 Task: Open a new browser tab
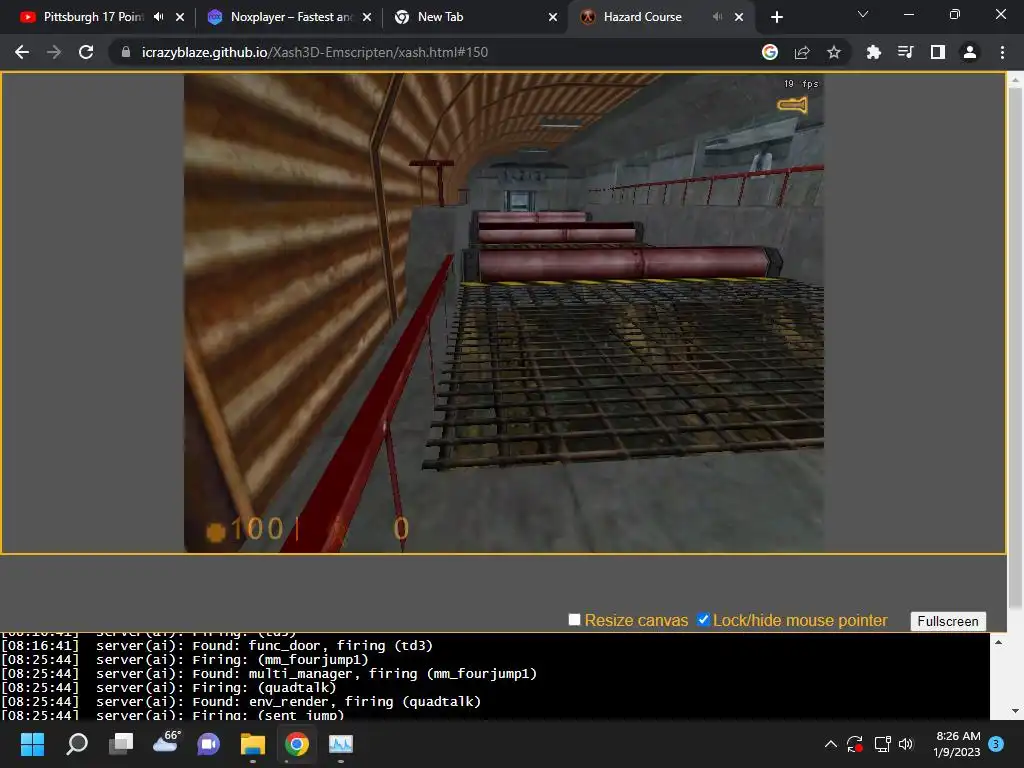pos(776,17)
